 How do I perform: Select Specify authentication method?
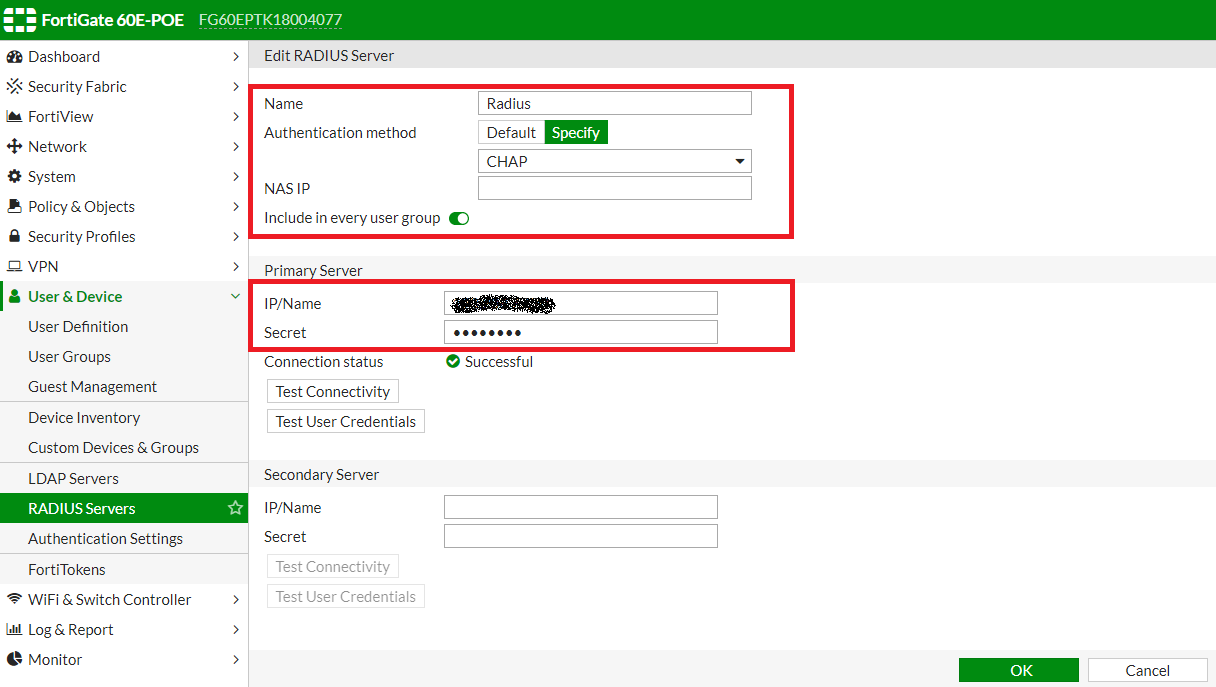tap(576, 132)
